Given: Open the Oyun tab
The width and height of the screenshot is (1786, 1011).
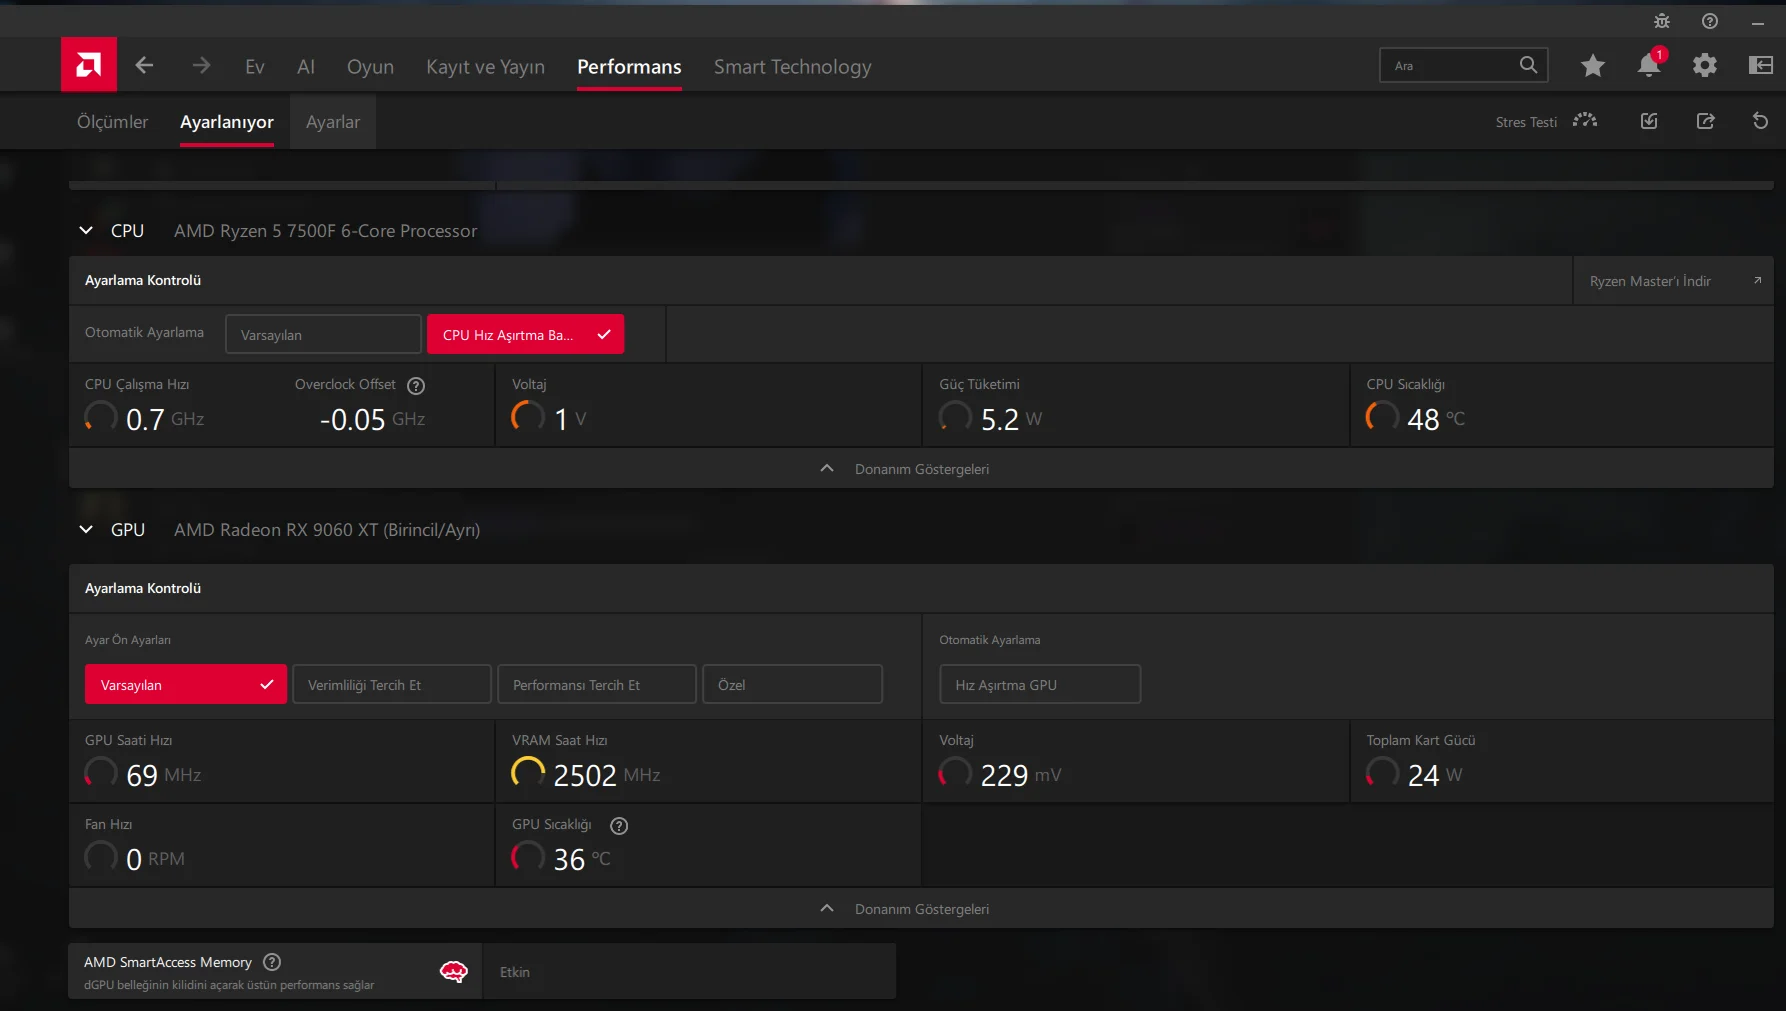Looking at the screenshot, I should click(370, 67).
